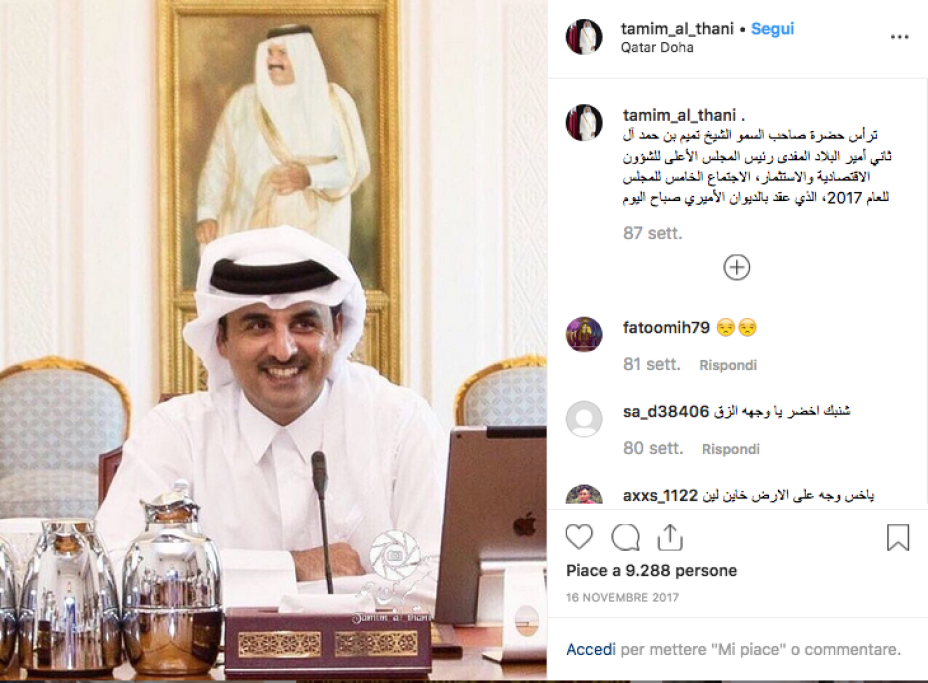Open the sa_d38406 username link

(x=666, y=411)
